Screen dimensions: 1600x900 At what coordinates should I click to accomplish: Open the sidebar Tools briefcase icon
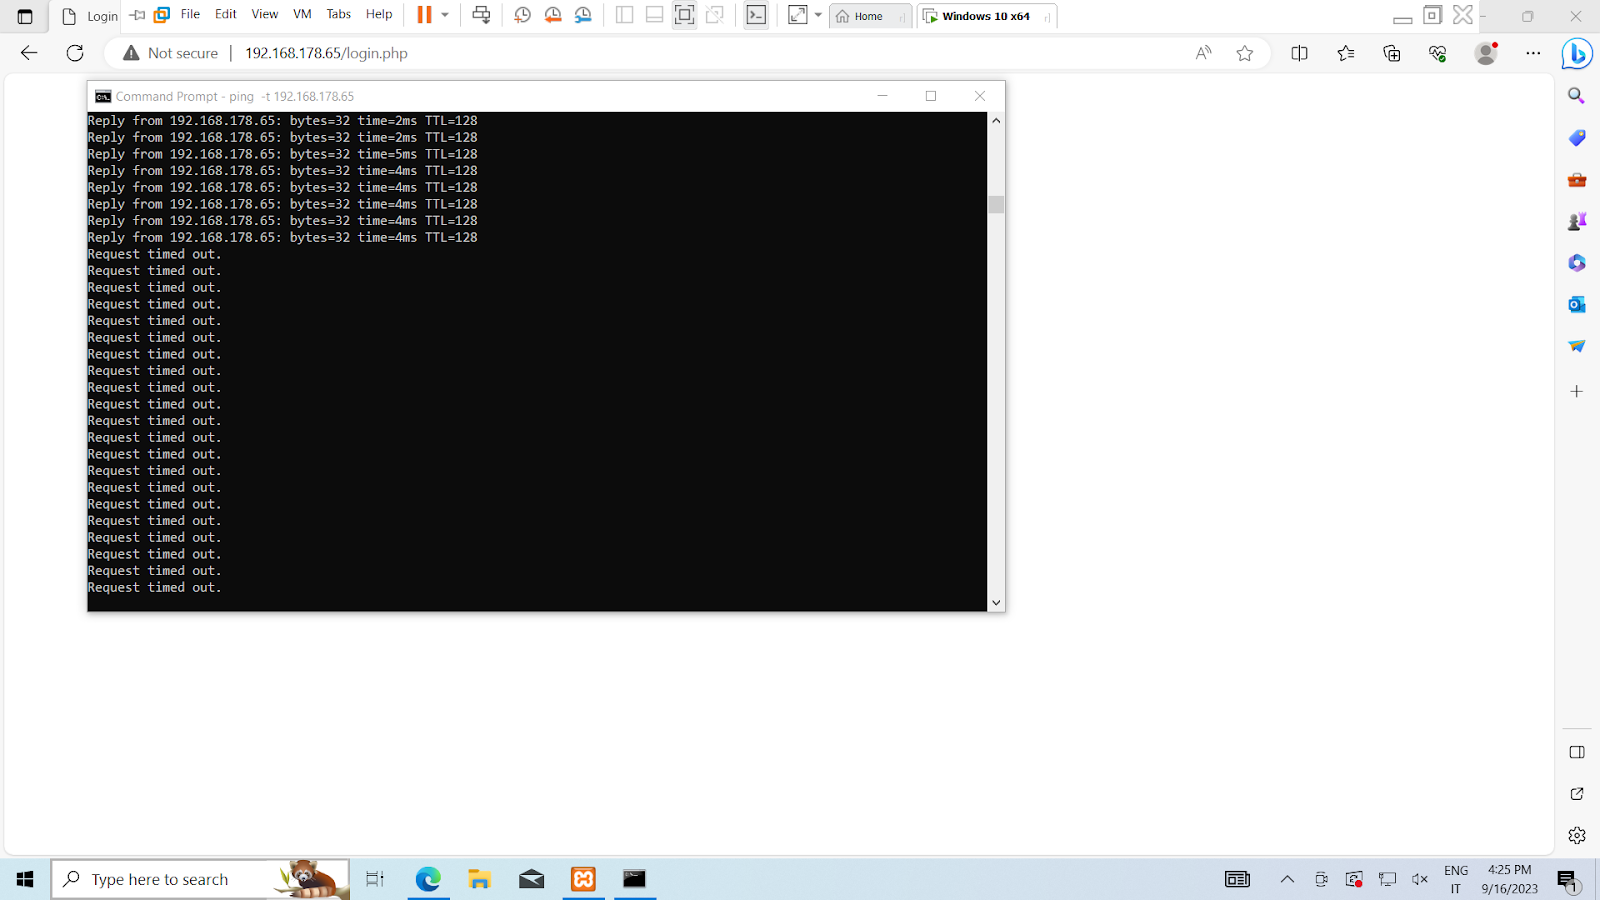point(1577,180)
